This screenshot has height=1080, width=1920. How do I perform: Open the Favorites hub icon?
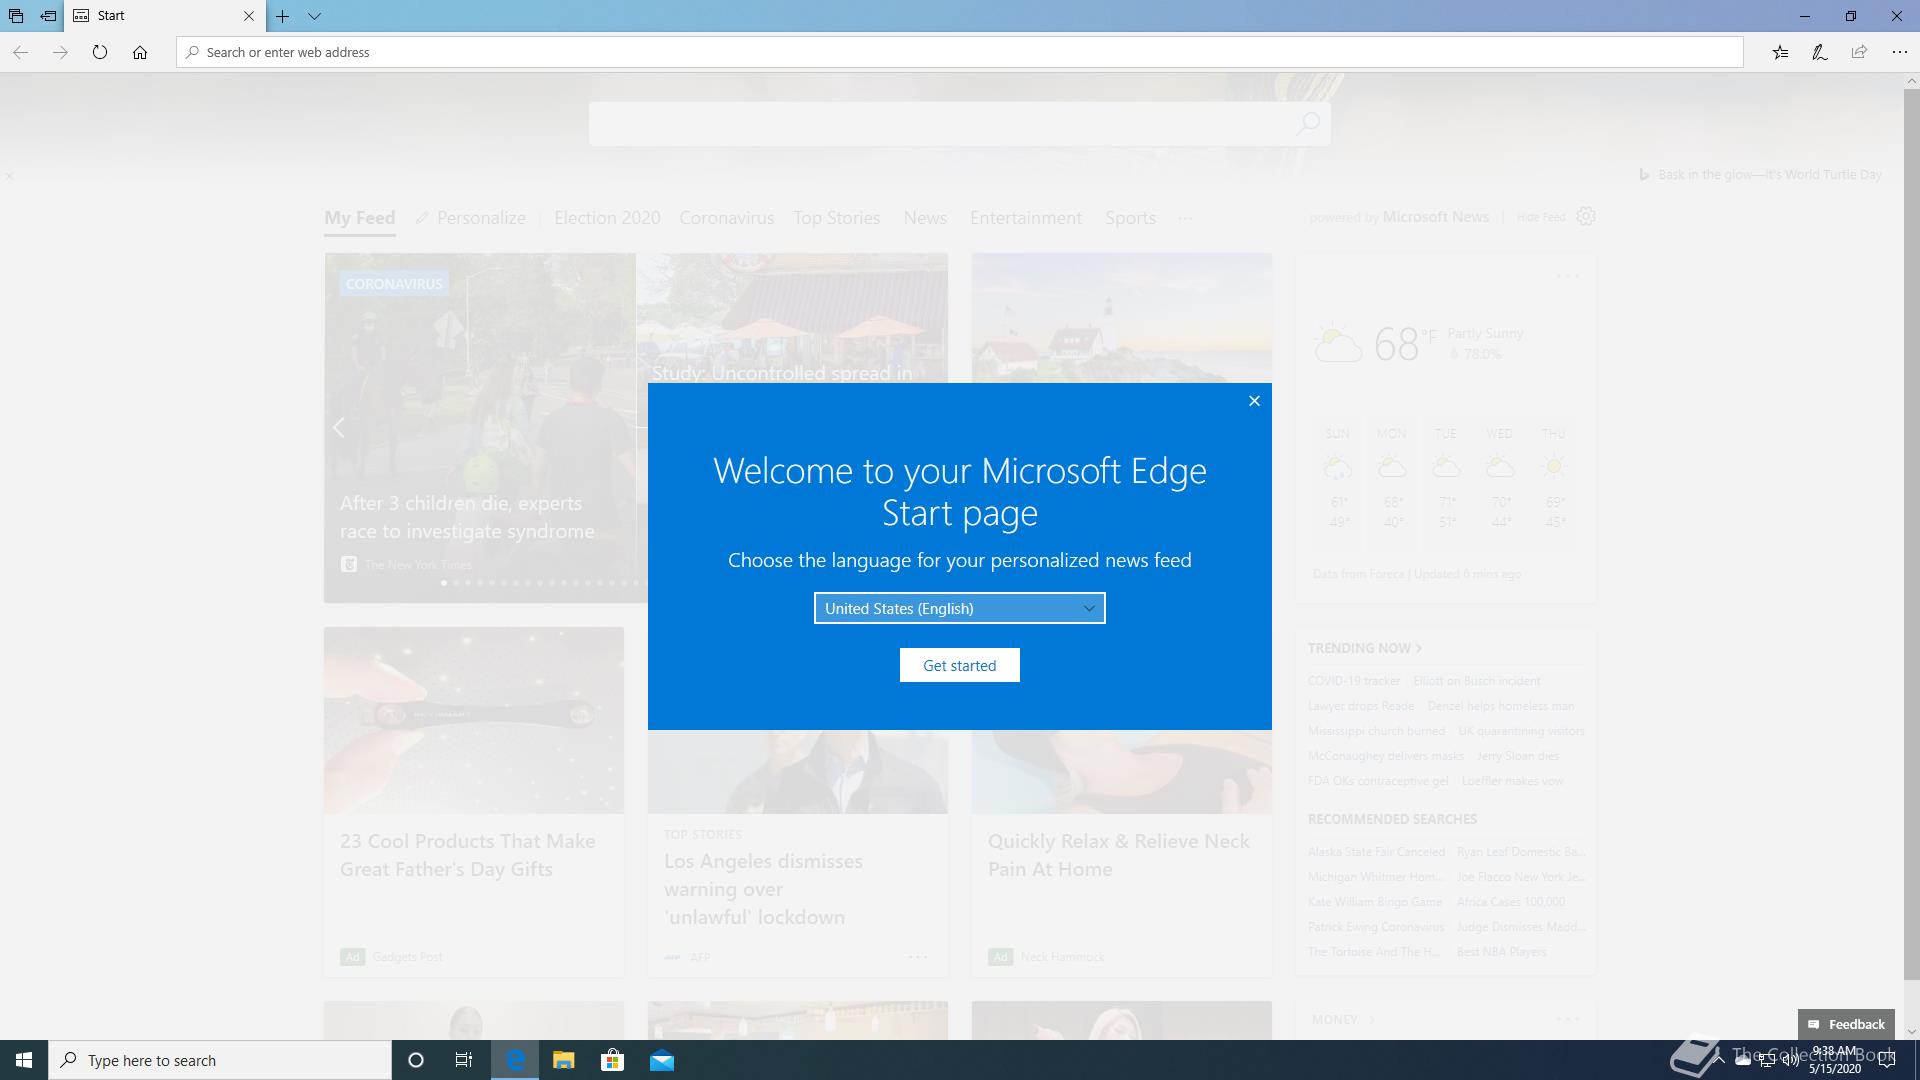coord(1780,52)
